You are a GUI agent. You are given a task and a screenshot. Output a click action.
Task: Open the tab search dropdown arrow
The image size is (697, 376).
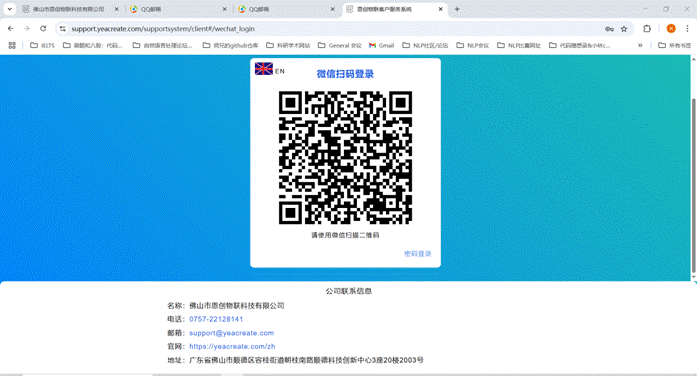(x=9, y=9)
